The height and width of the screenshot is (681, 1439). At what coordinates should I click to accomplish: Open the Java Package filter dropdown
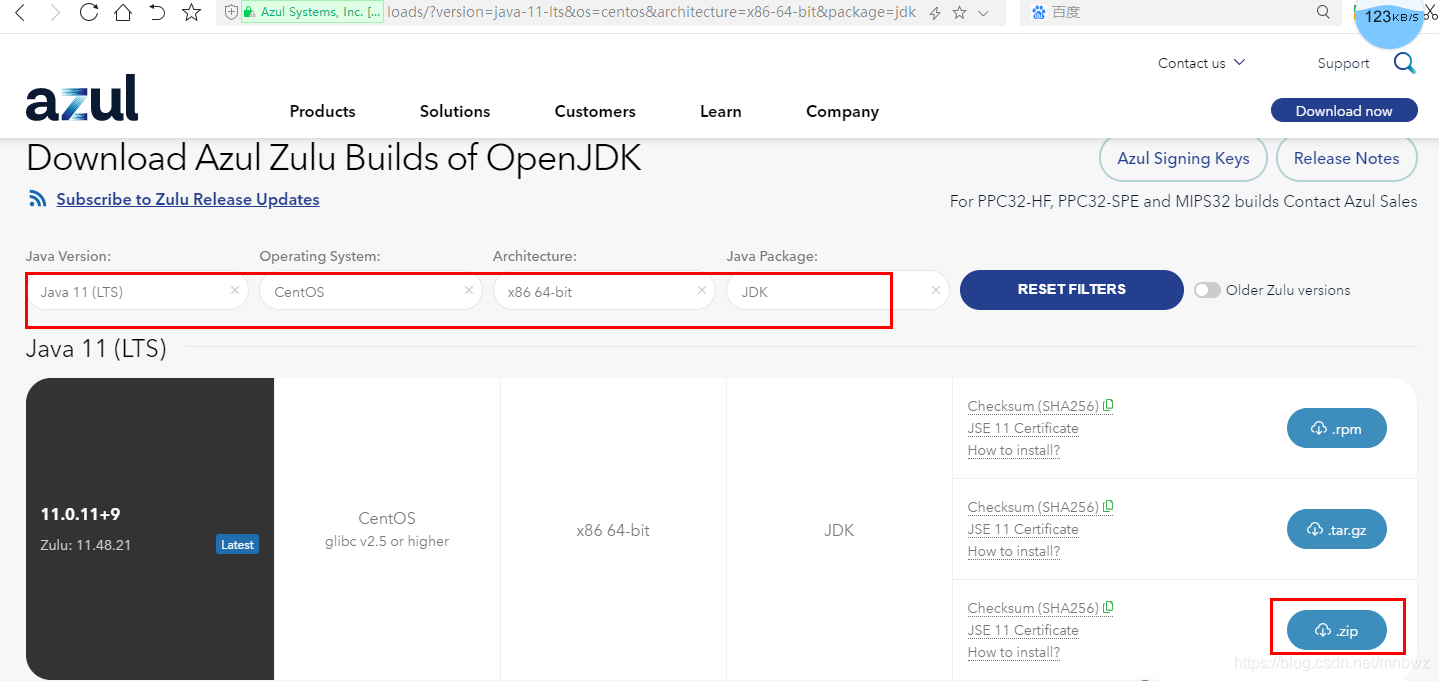(838, 291)
